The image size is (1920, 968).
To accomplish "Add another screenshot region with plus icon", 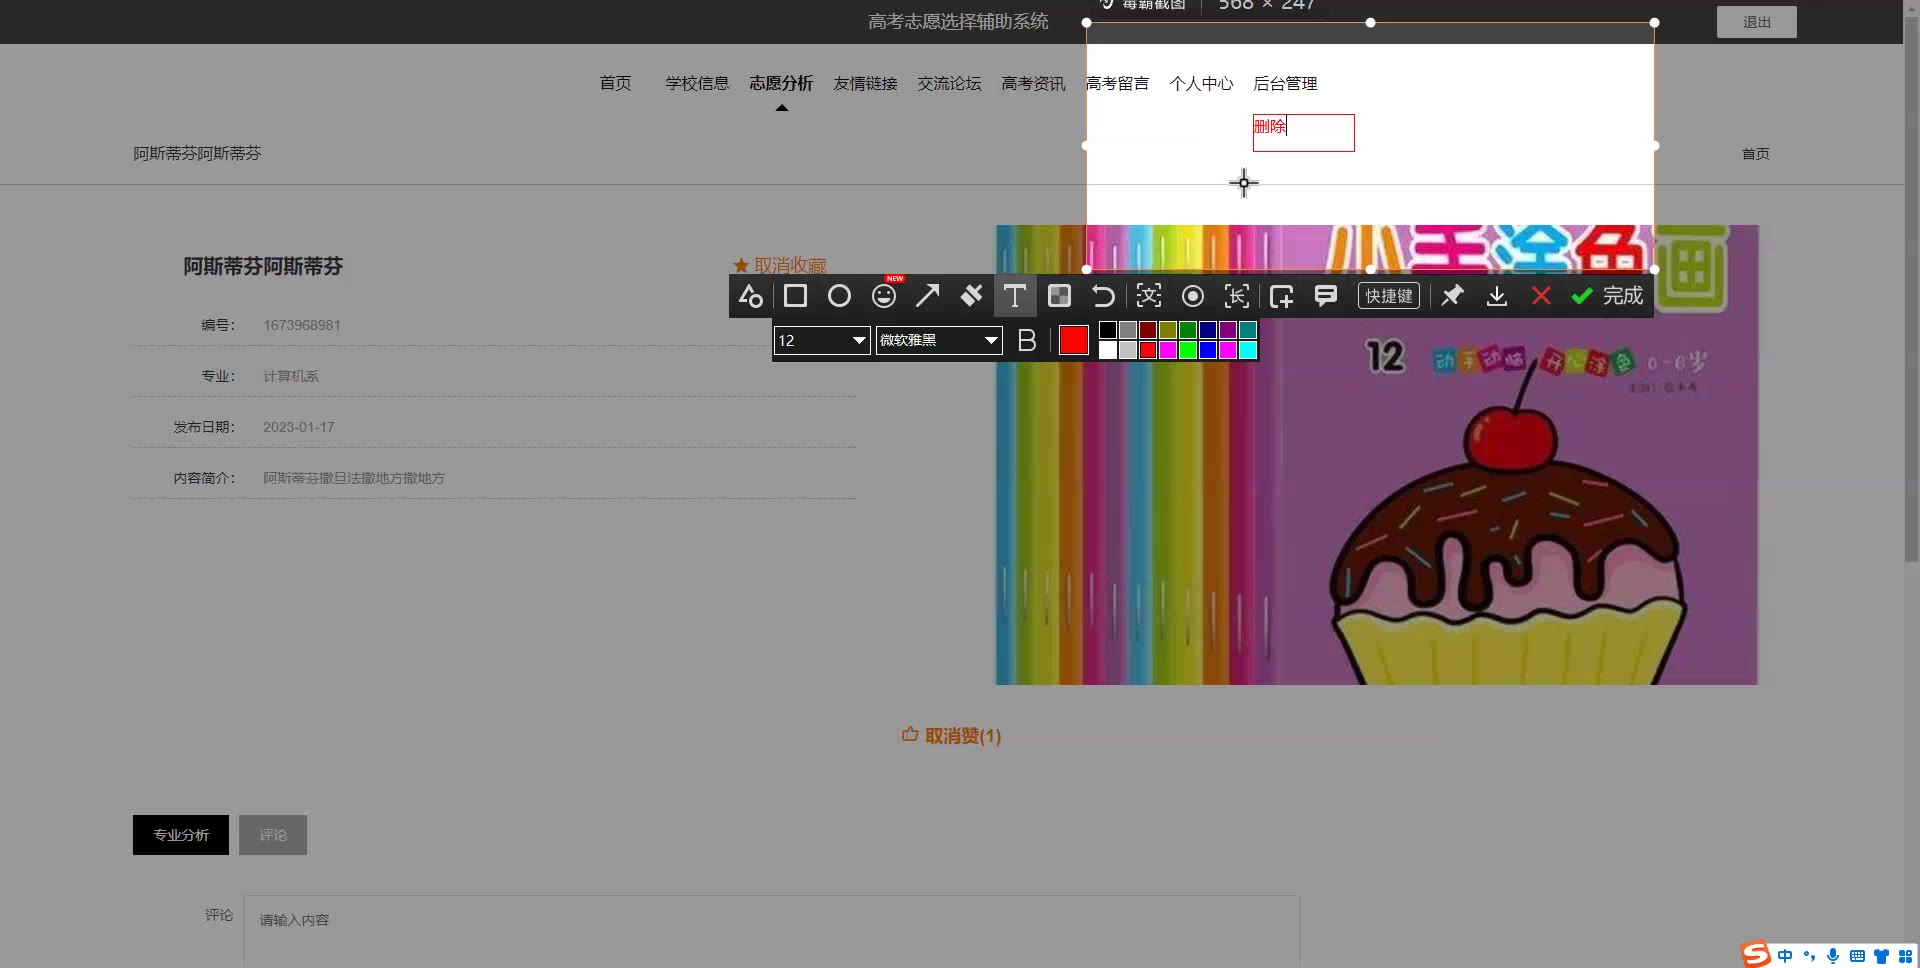I will point(1281,296).
